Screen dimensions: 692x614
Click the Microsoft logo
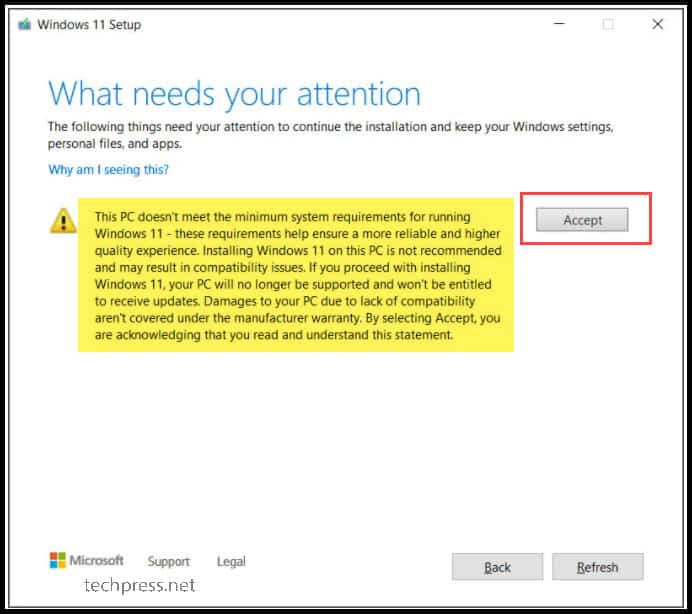click(86, 560)
